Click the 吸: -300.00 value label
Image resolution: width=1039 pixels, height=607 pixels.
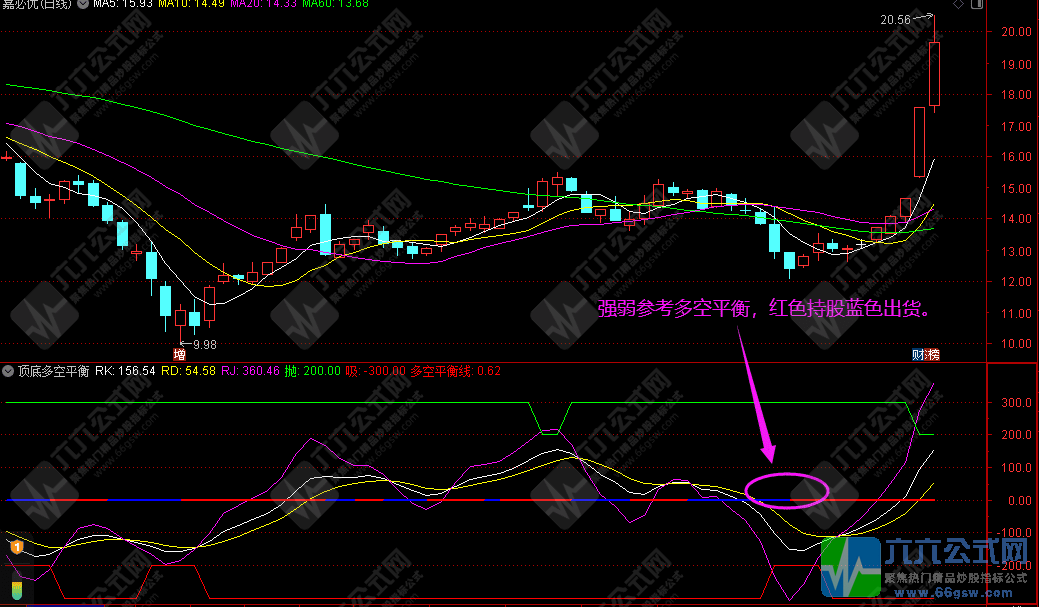click(375, 371)
